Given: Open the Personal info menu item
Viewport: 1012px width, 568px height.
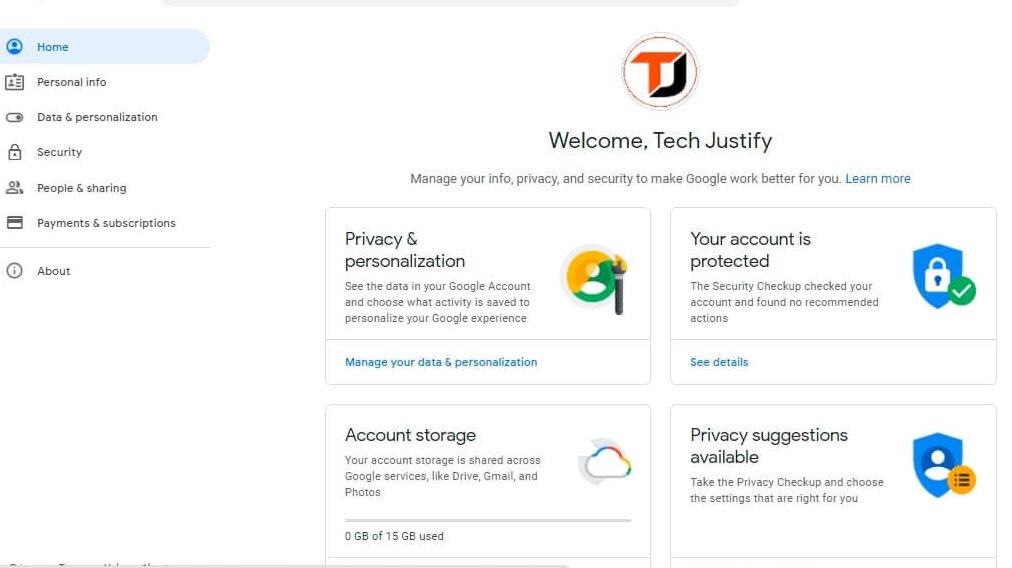Looking at the screenshot, I should (71, 82).
